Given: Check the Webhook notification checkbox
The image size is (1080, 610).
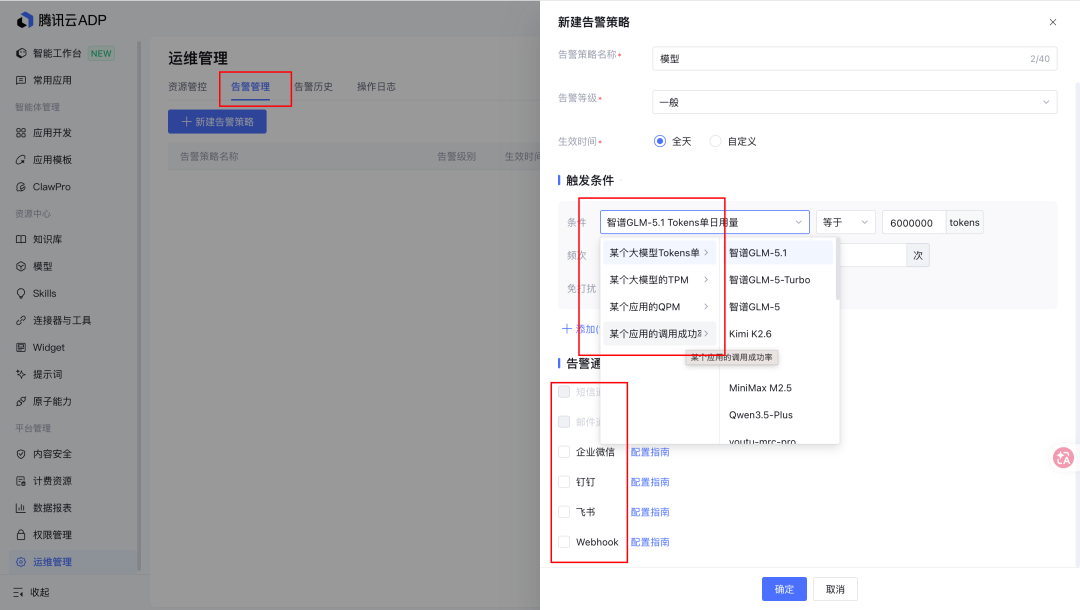Looking at the screenshot, I should [564, 542].
